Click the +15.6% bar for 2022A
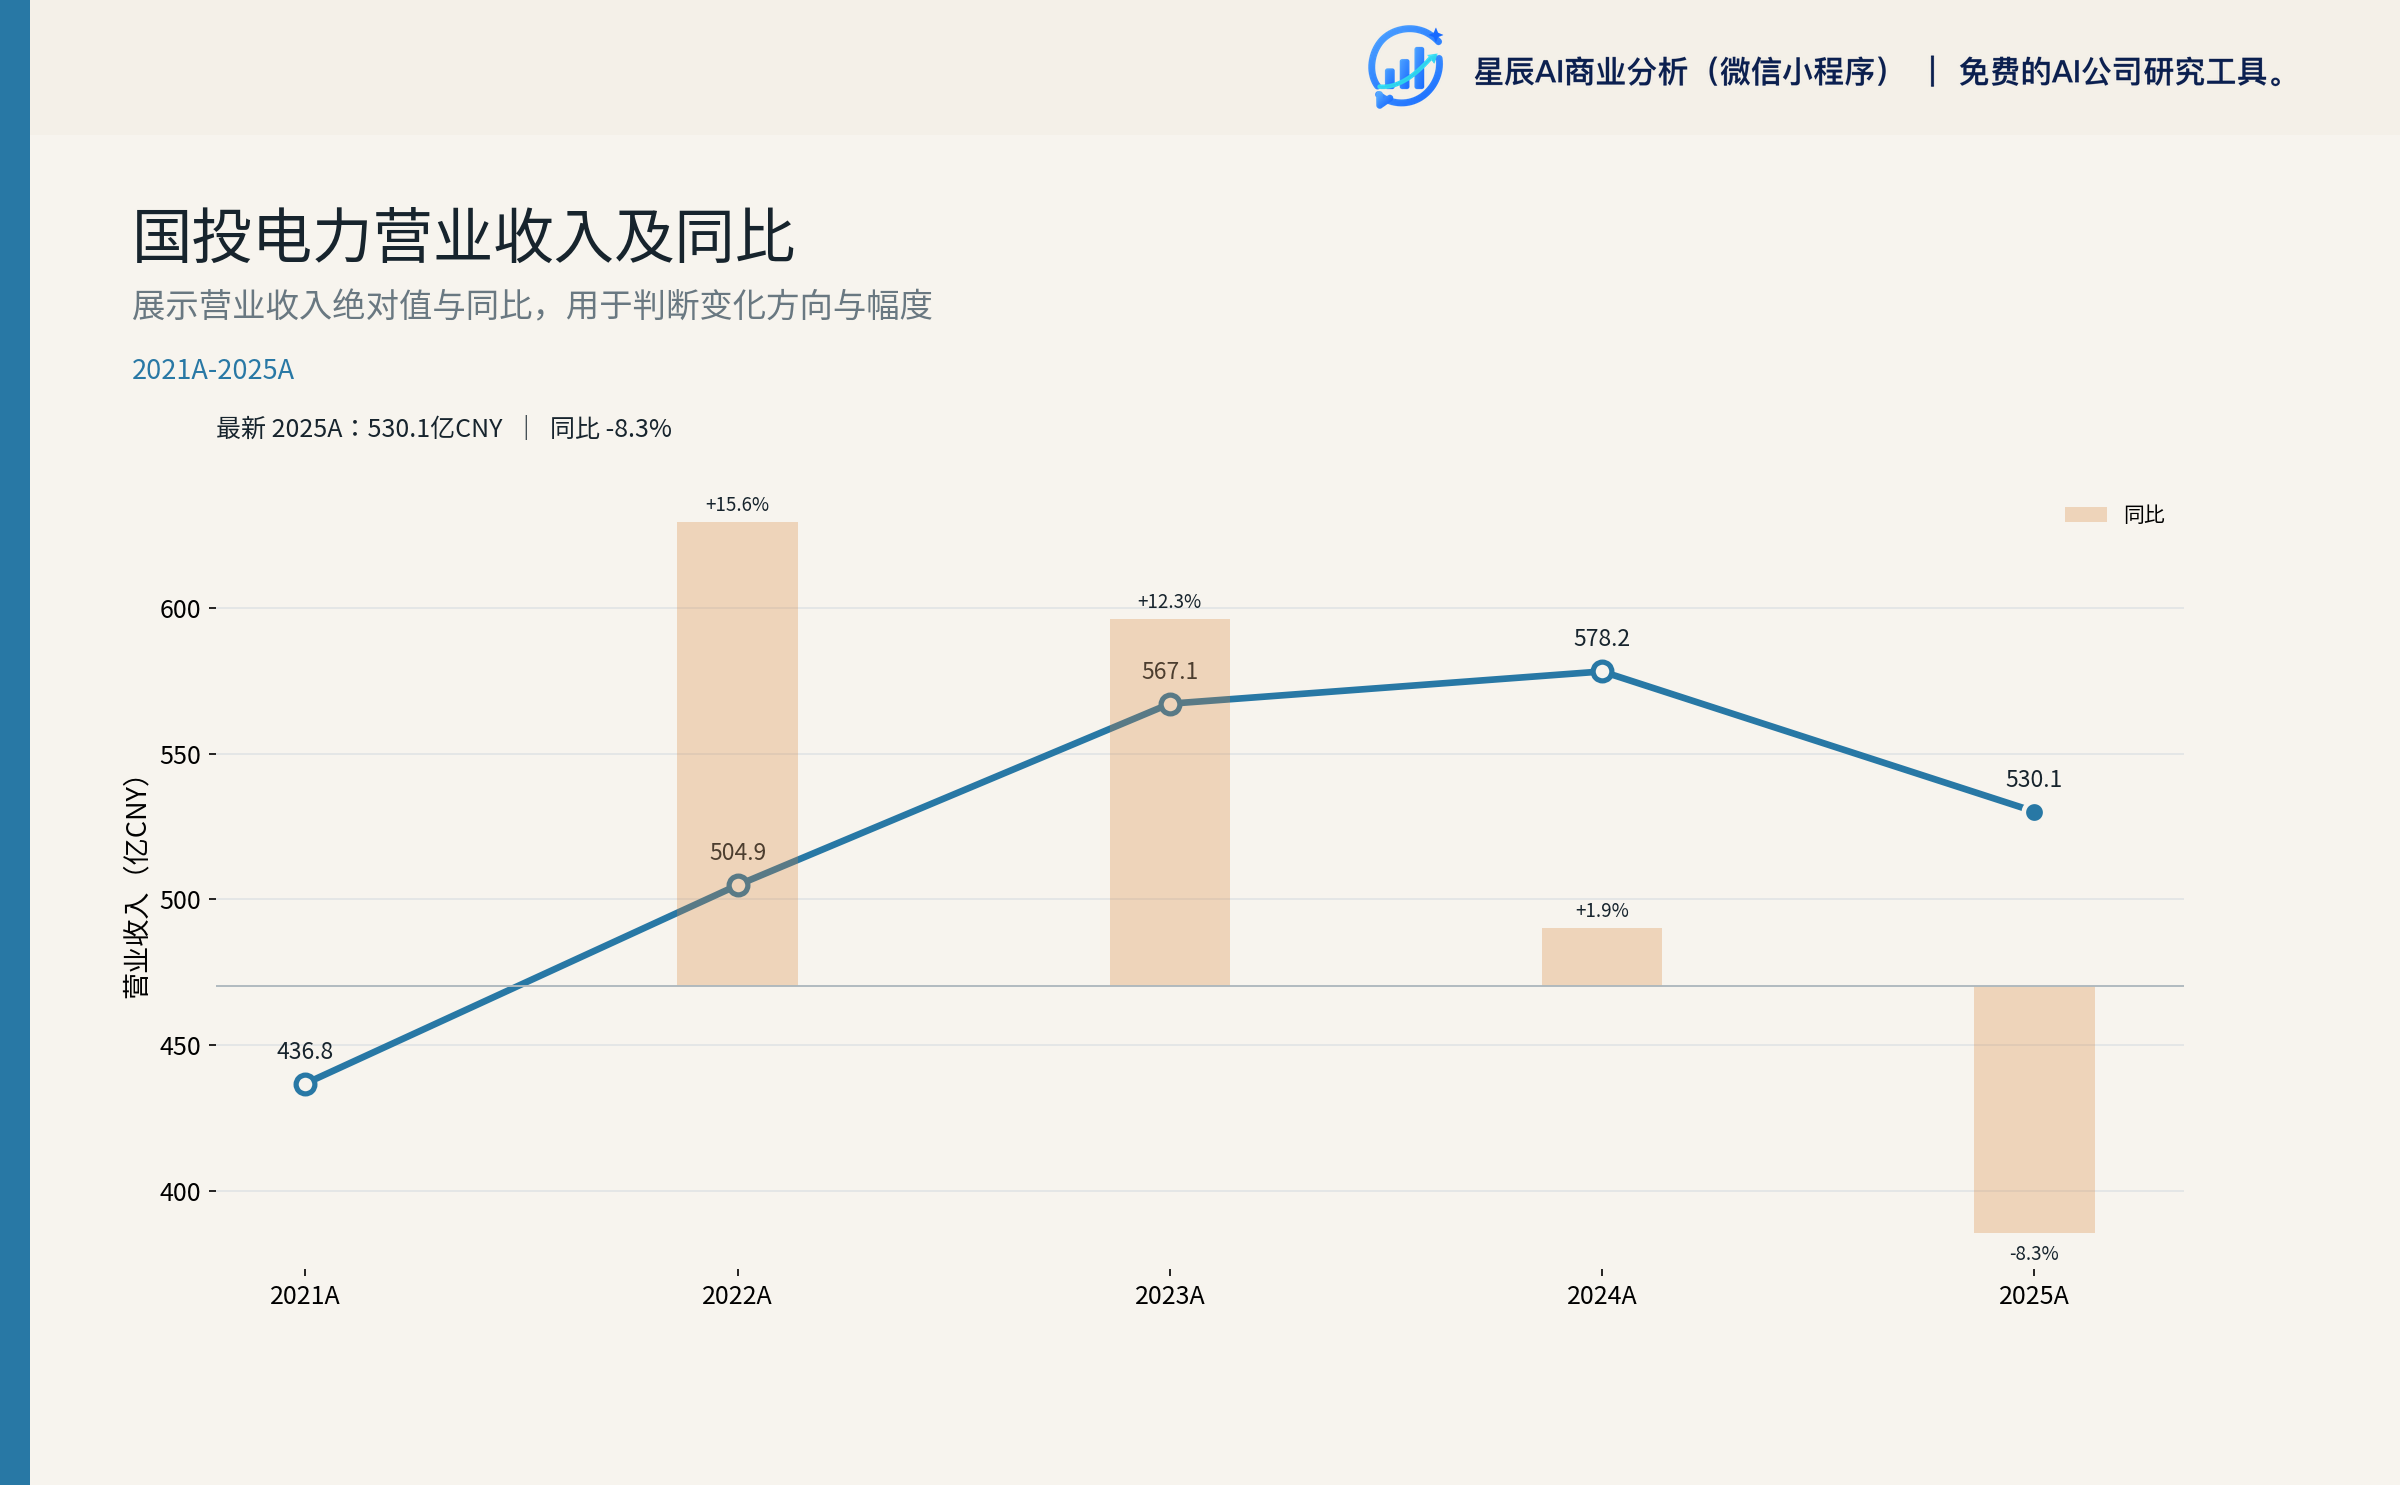 click(x=738, y=753)
